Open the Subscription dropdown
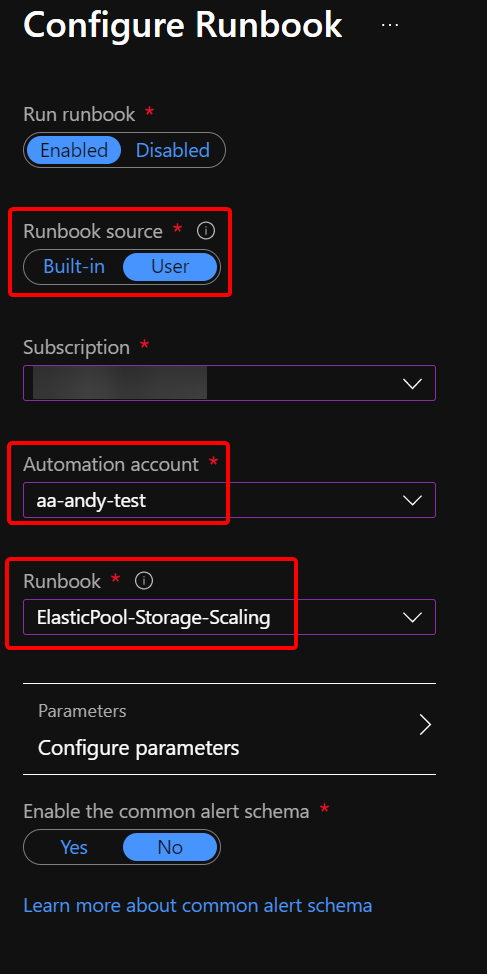This screenshot has height=974, width=487. tap(229, 383)
